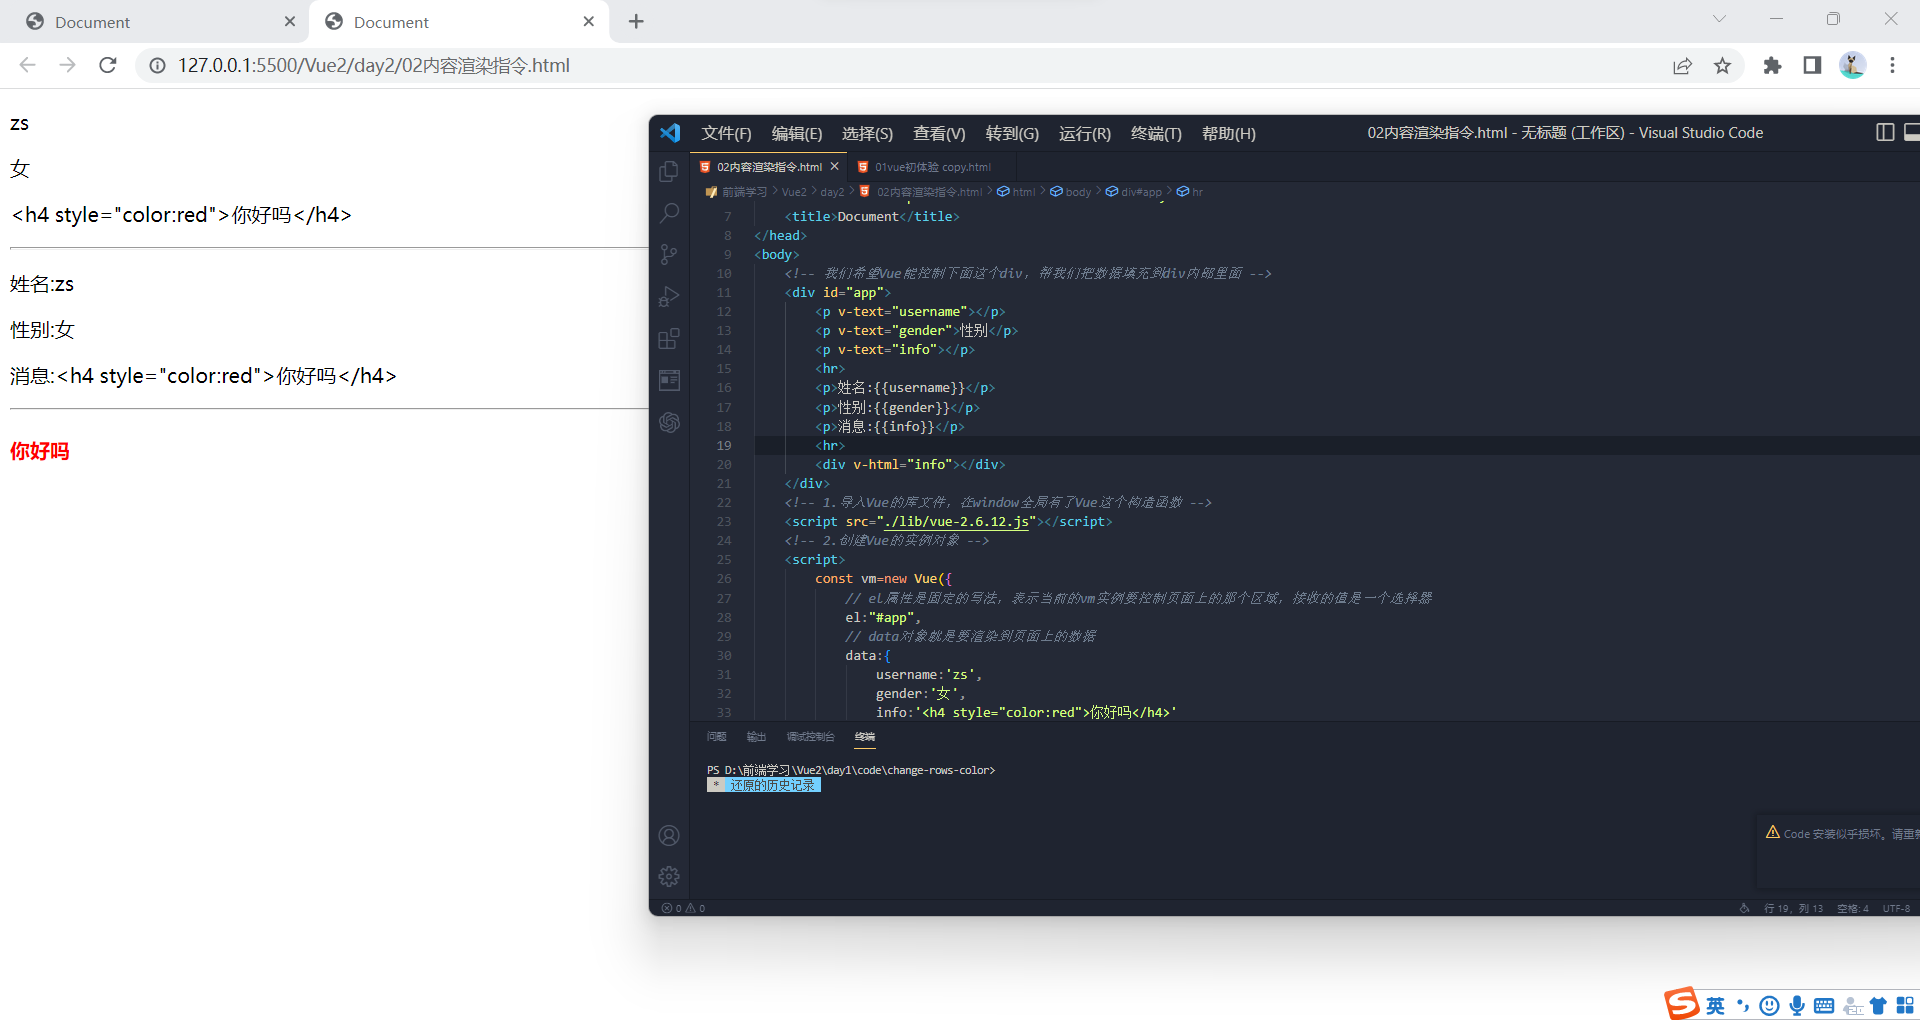Open the 转到(G) menu
This screenshot has height=1020, width=1920.
coord(1012,133)
